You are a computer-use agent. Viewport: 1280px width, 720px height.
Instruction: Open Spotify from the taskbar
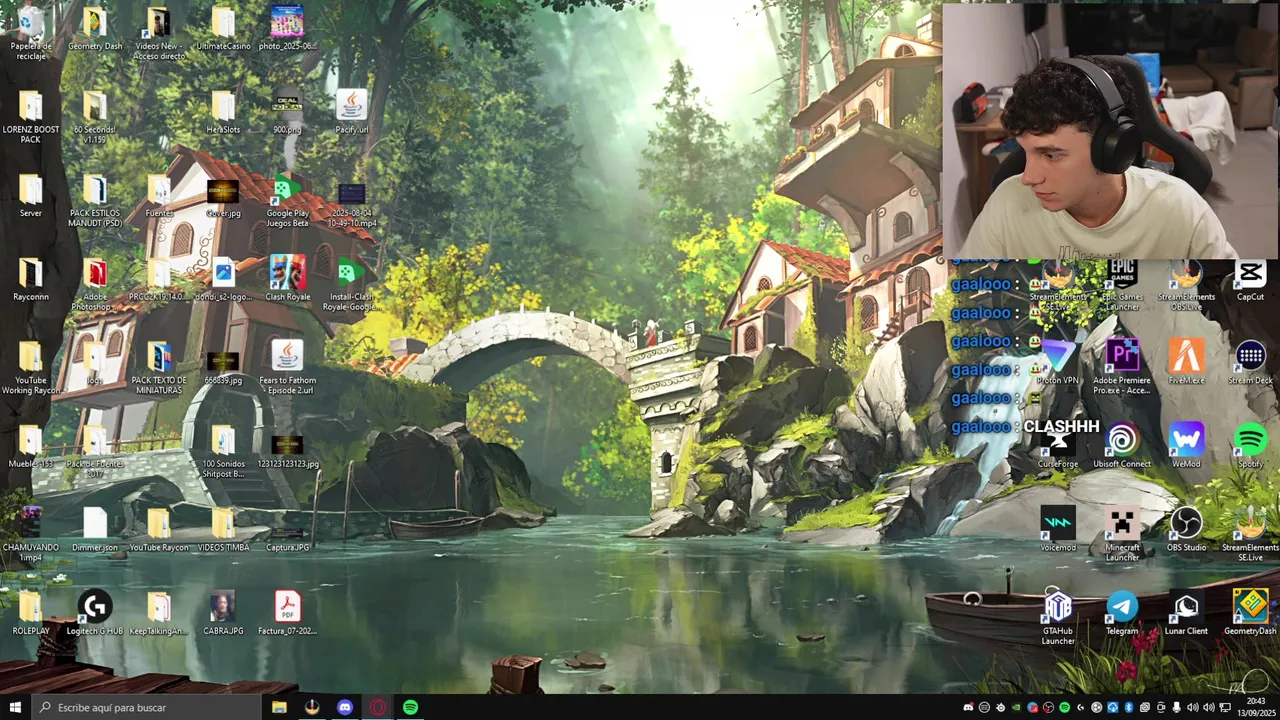click(410, 707)
